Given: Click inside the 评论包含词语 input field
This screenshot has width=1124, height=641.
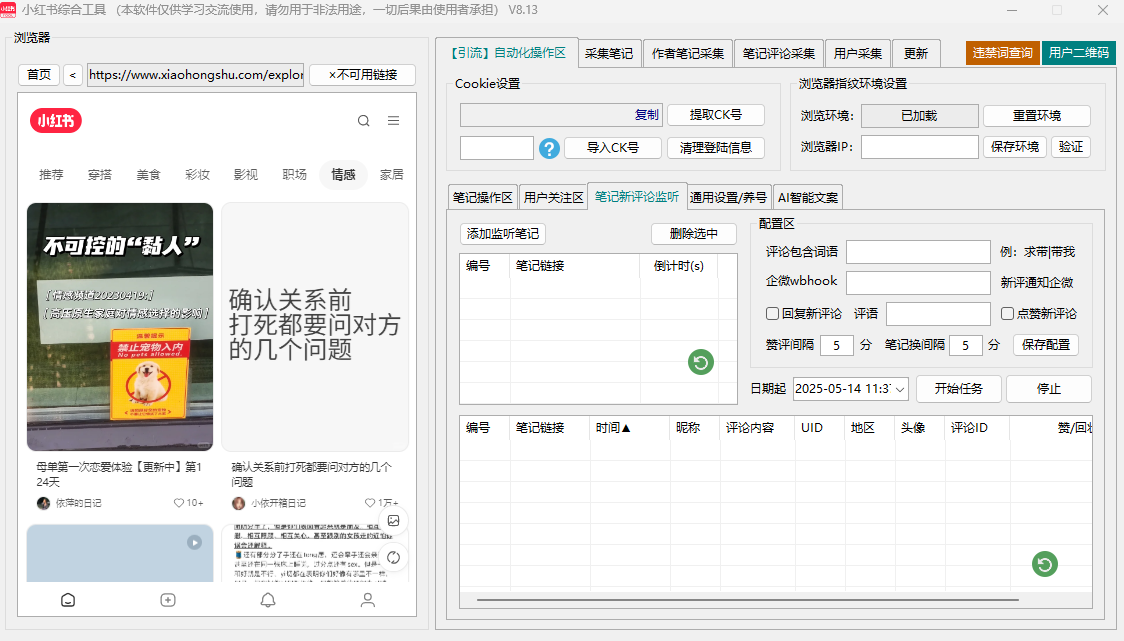Looking at the screenshot, I should (x=917, y=251).
